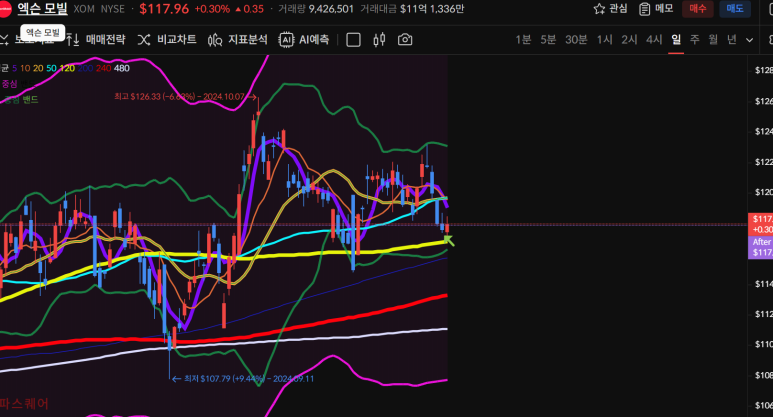This screenshot has height=417, width=773.
Task: Open 매매전략 trading strategy arrows icon
Action: click(72, 40)
